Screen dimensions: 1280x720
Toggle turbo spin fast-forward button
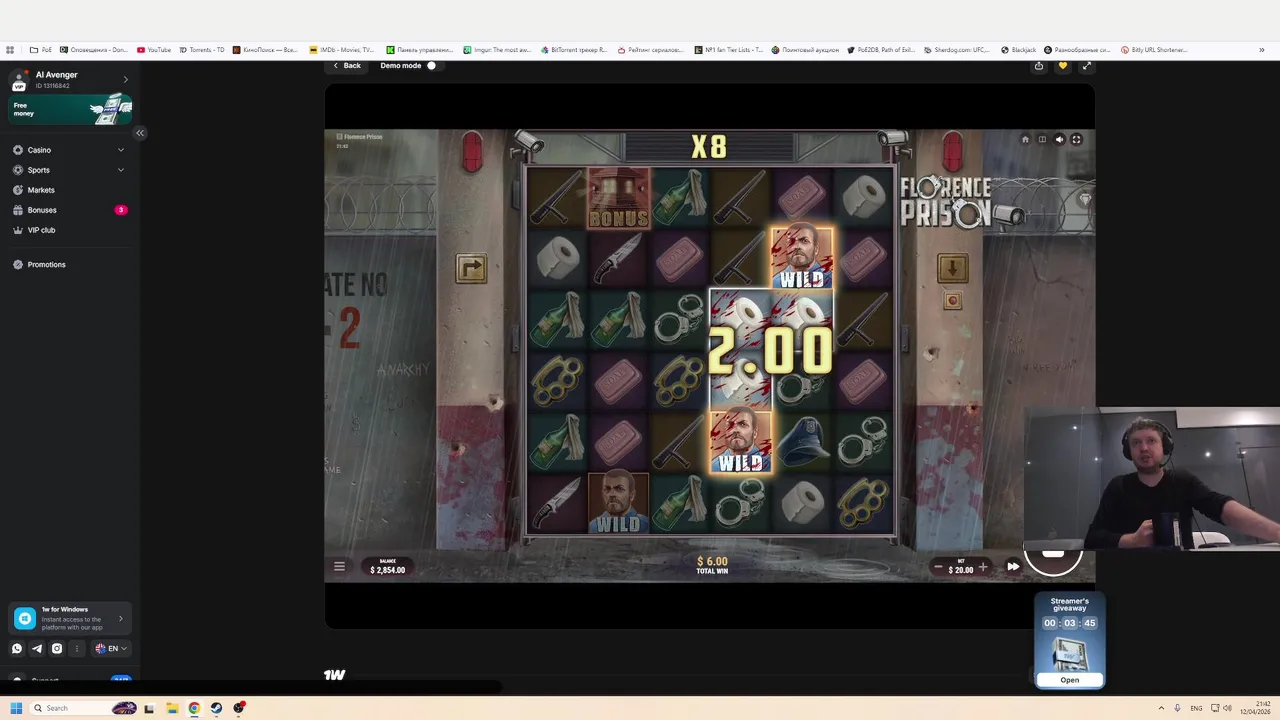coord(1013,567)
